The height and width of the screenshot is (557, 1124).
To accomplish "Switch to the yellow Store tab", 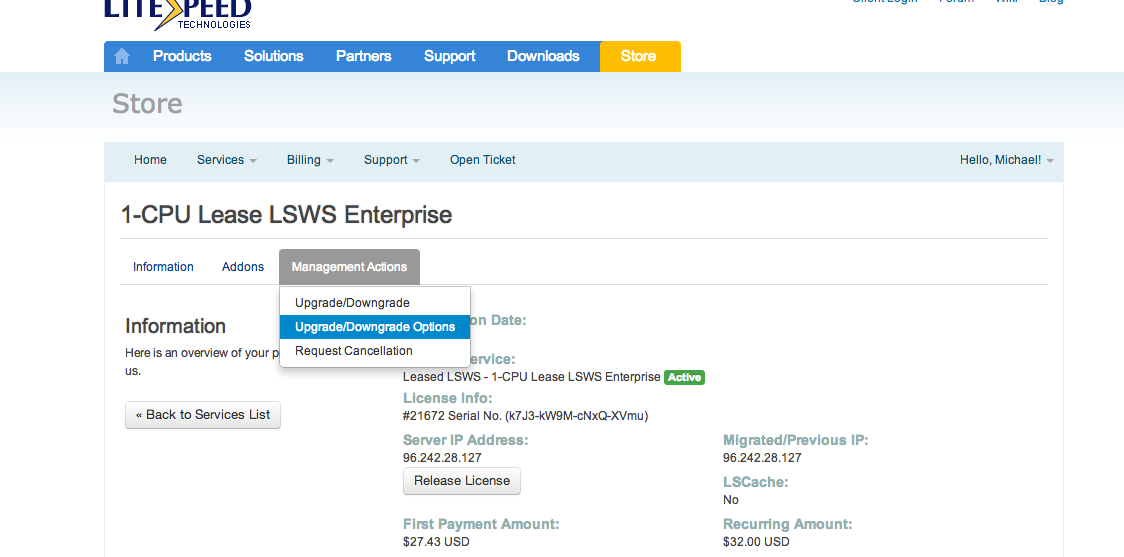I will [x=640, y=57].
